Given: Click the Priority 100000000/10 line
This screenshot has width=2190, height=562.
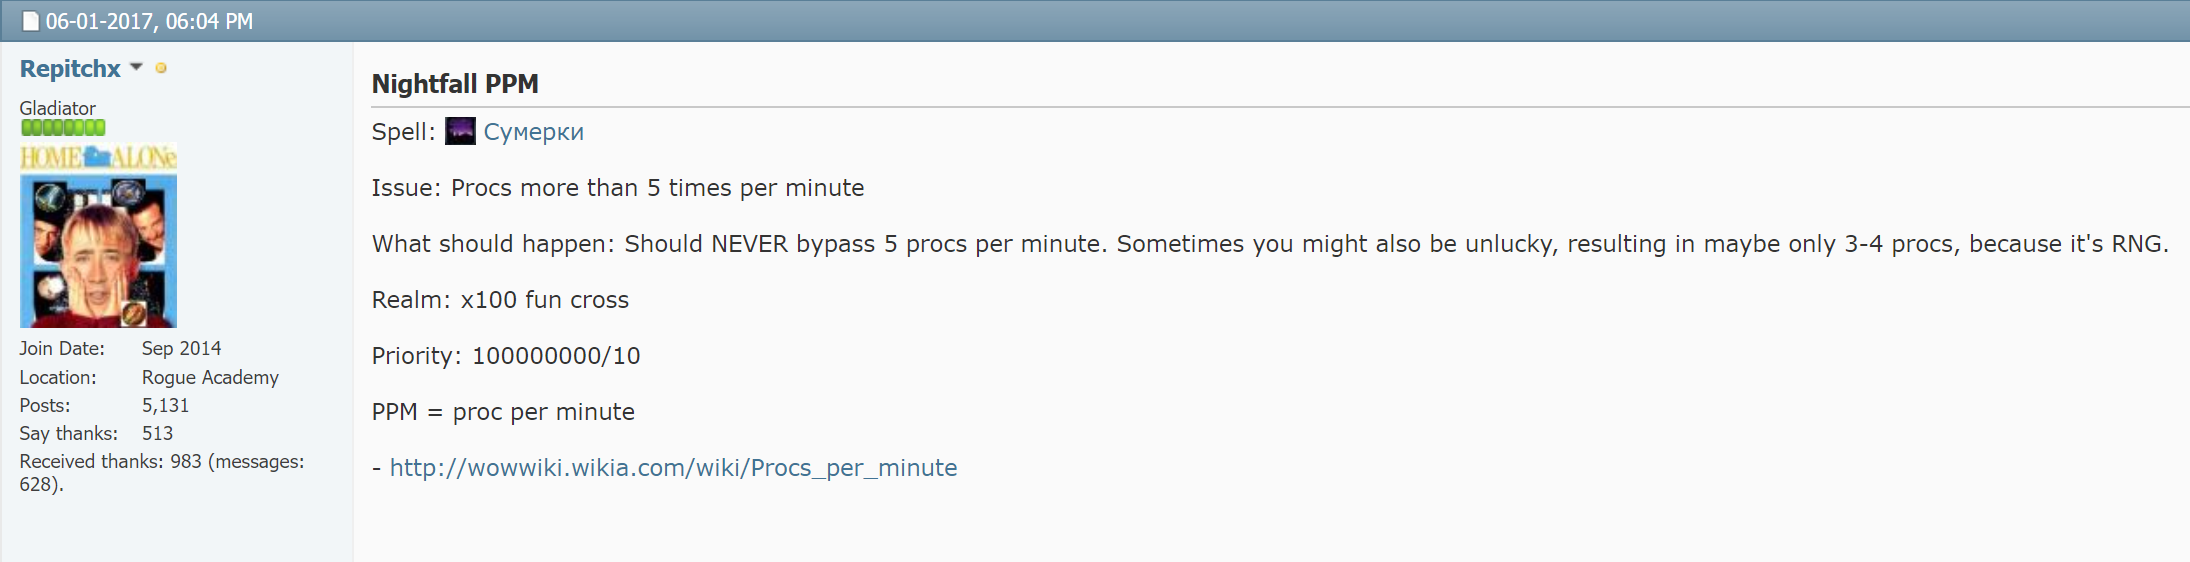Looking at the screenshot, I should (506, 356).
